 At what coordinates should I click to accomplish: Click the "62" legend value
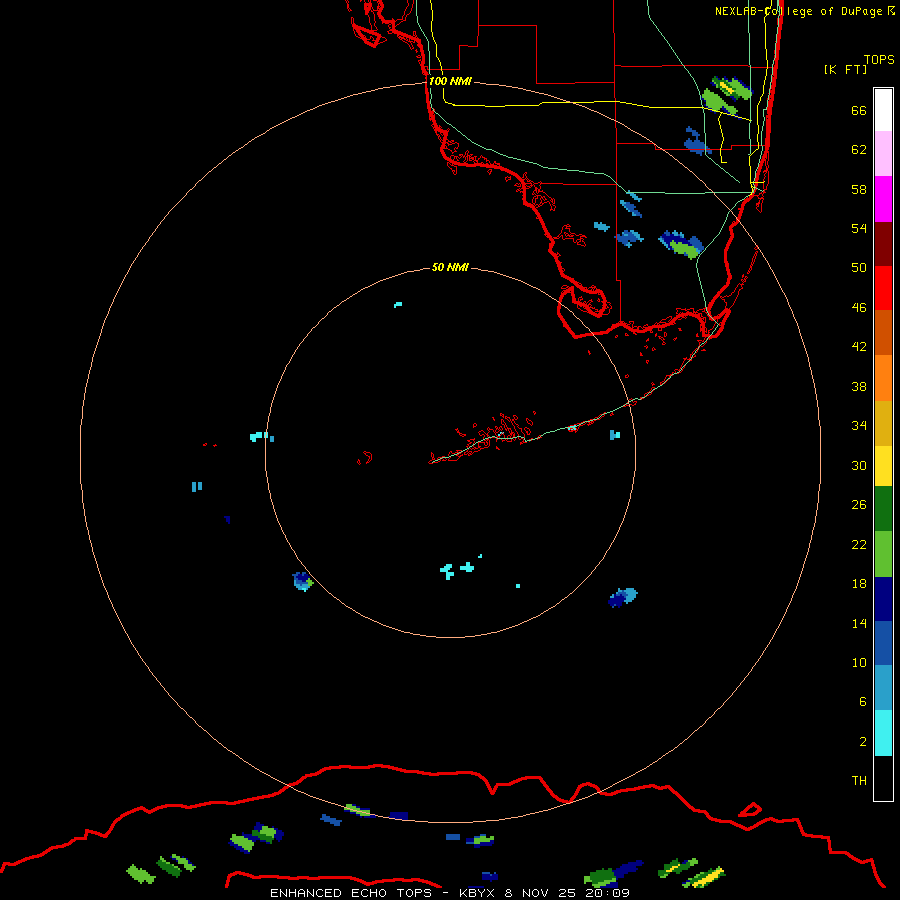859,150
